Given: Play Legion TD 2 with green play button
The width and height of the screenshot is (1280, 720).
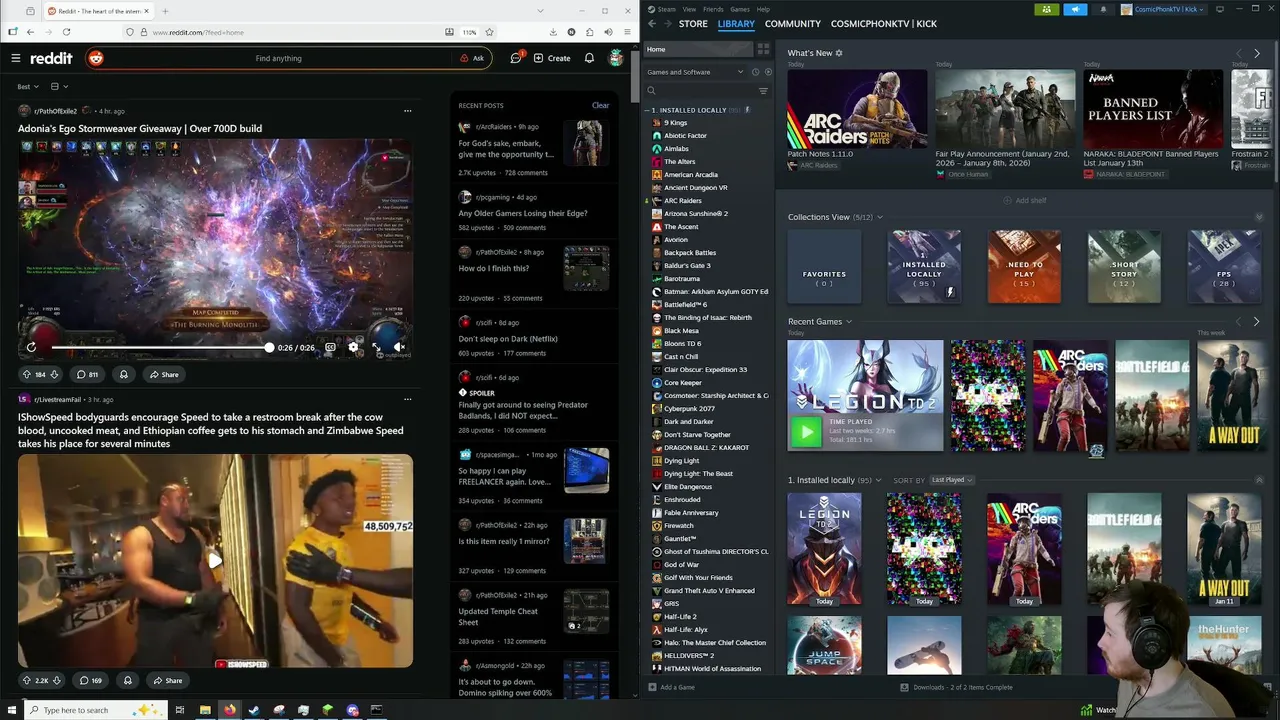Looking at the screenshot, I should [806, 431].
